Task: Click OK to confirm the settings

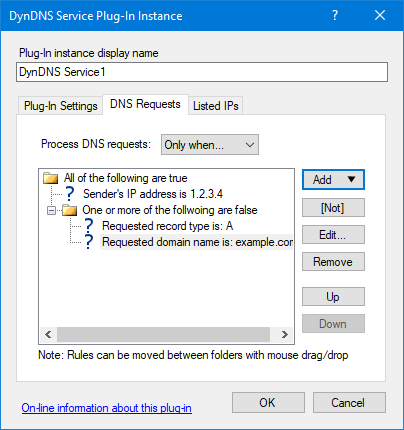Action: tap(268, 403)
